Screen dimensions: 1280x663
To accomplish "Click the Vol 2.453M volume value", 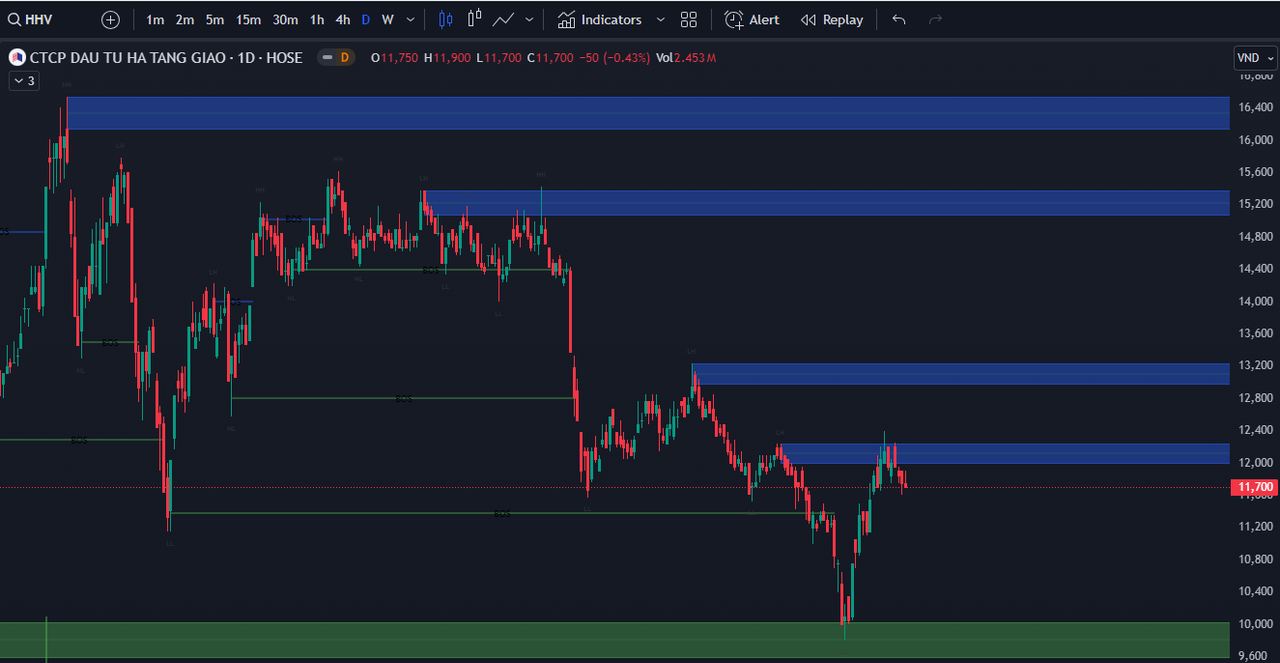I will (686, 58).
